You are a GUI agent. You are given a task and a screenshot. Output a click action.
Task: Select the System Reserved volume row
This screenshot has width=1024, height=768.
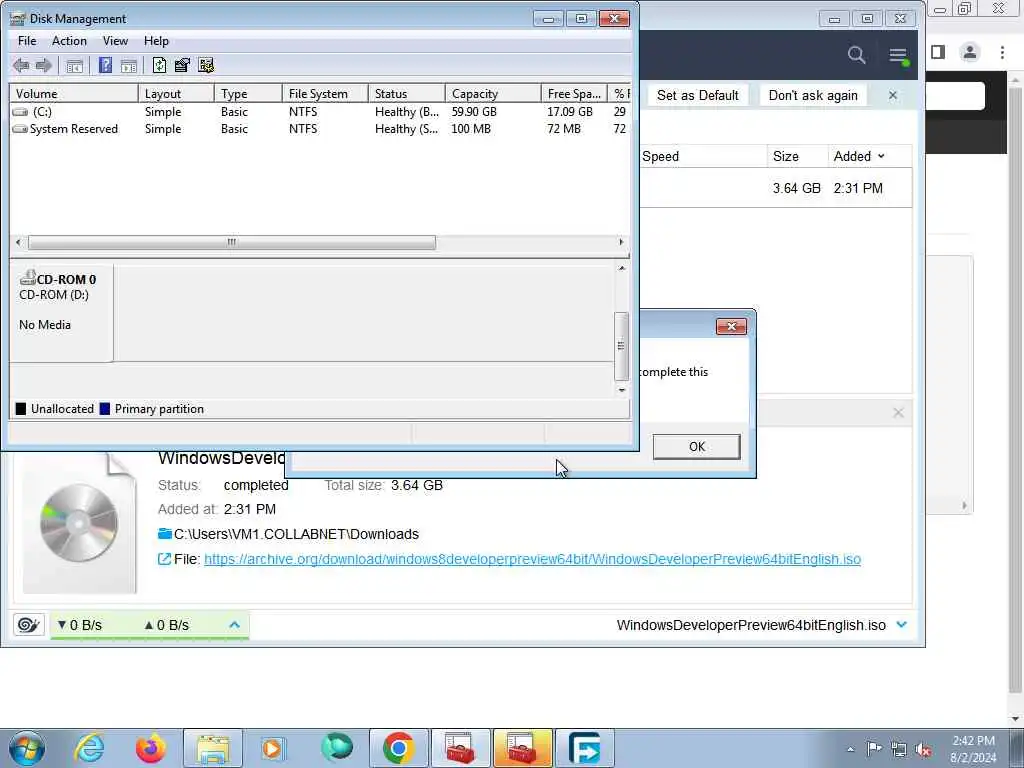319,129
